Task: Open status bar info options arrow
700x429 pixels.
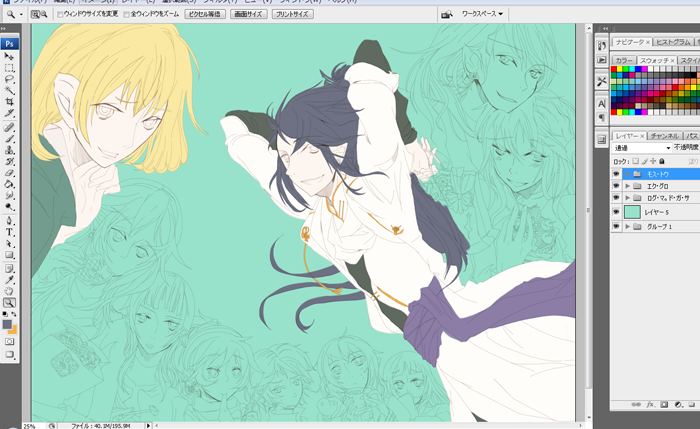Action: pyautogui.click(x=149, y=426)
